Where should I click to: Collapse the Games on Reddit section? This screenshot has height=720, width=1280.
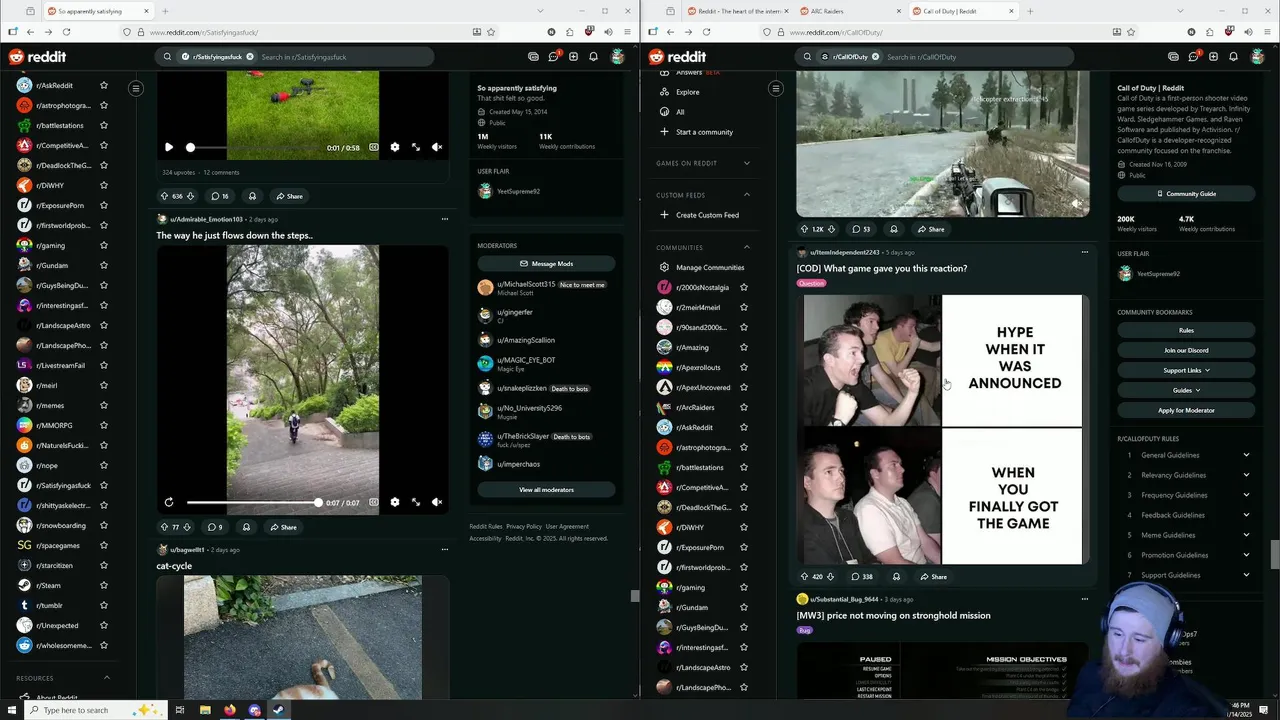click(x=746, y=163)
